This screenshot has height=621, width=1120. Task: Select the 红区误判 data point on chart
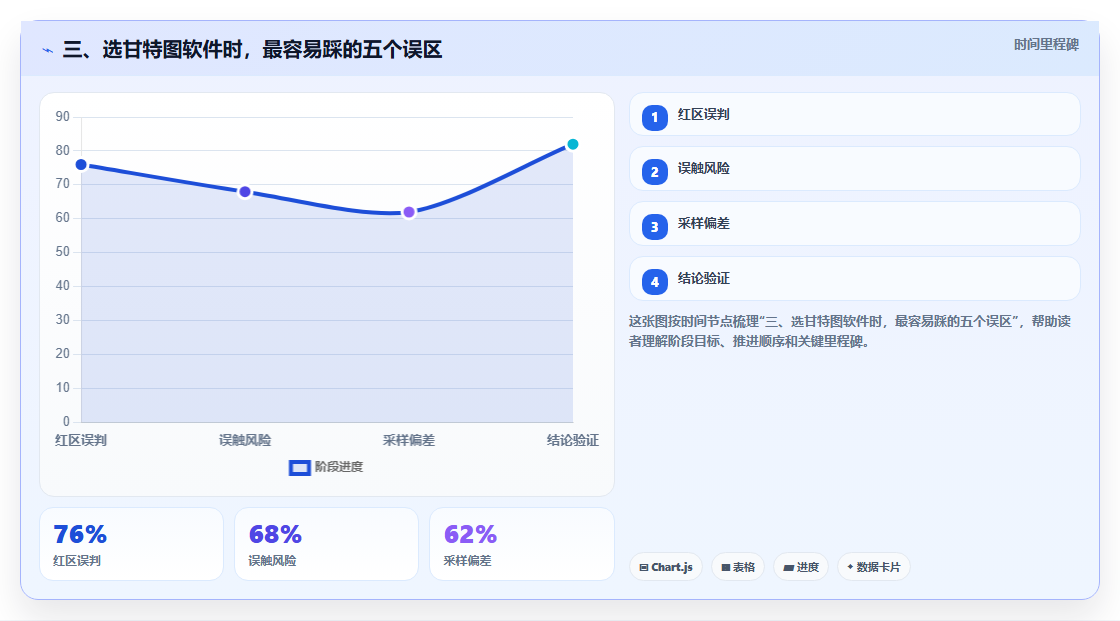pos(81,165)
